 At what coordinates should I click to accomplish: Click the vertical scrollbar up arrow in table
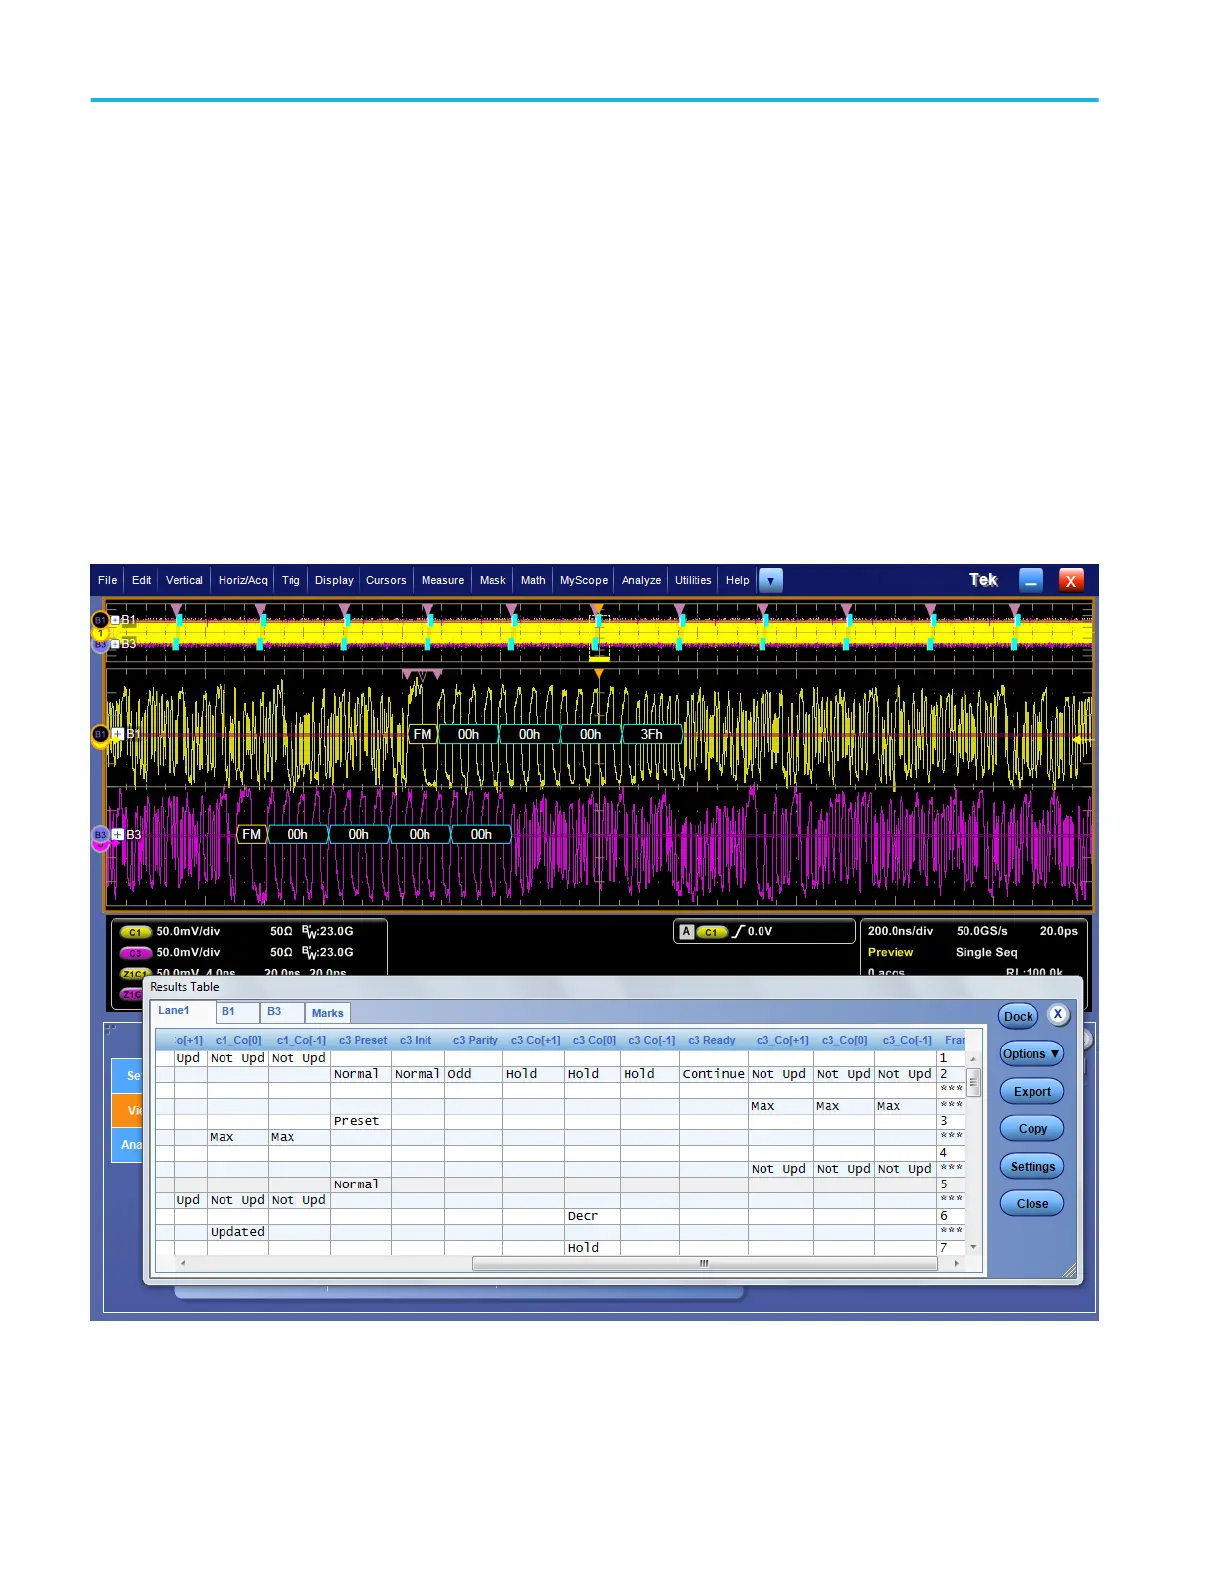(x=974, y=1058)
